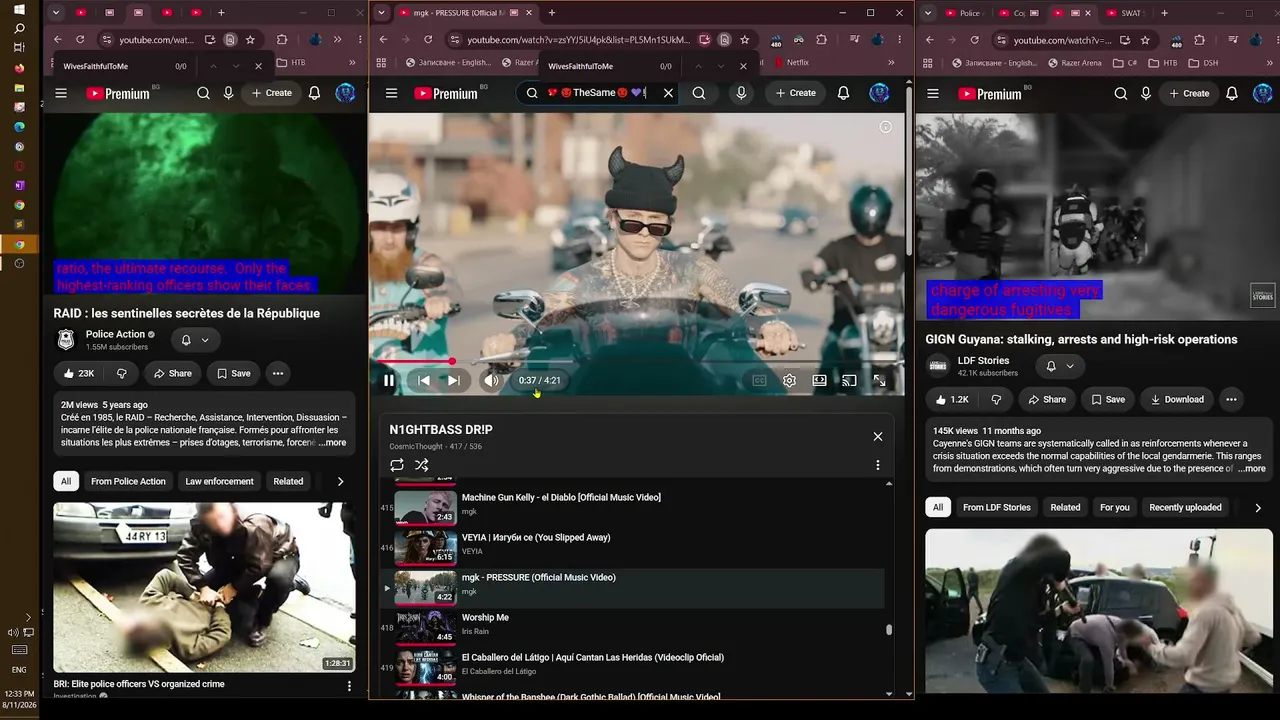Open more actions for the RAID video

[x=278, y=373]
